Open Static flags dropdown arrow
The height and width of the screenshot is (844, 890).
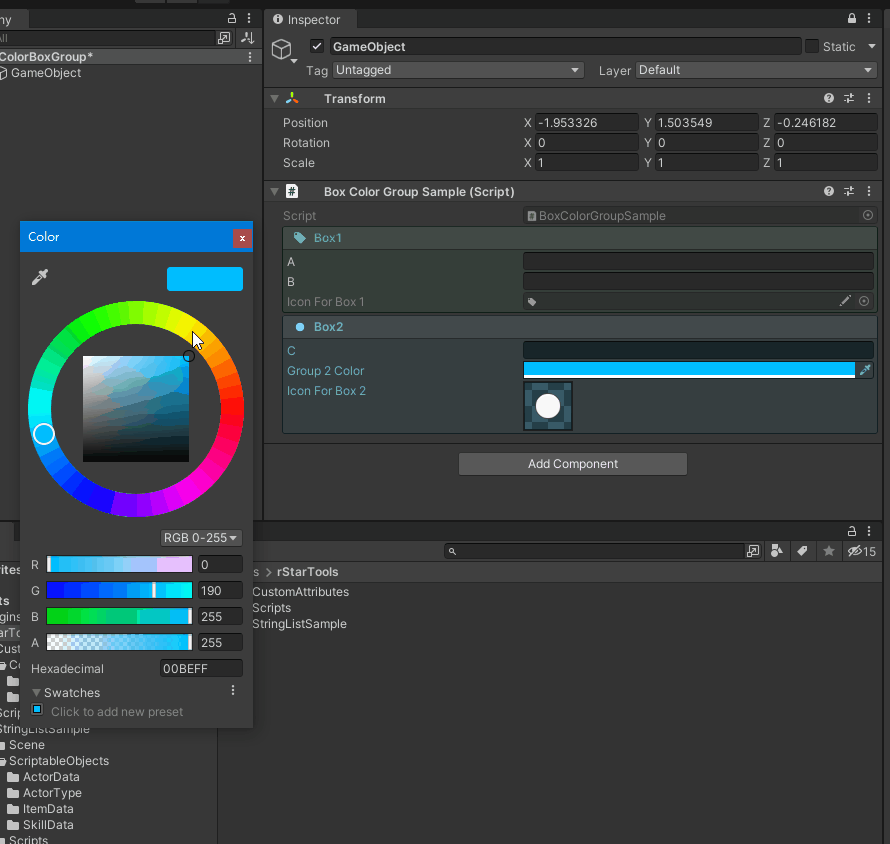click(x=872, y=46)
